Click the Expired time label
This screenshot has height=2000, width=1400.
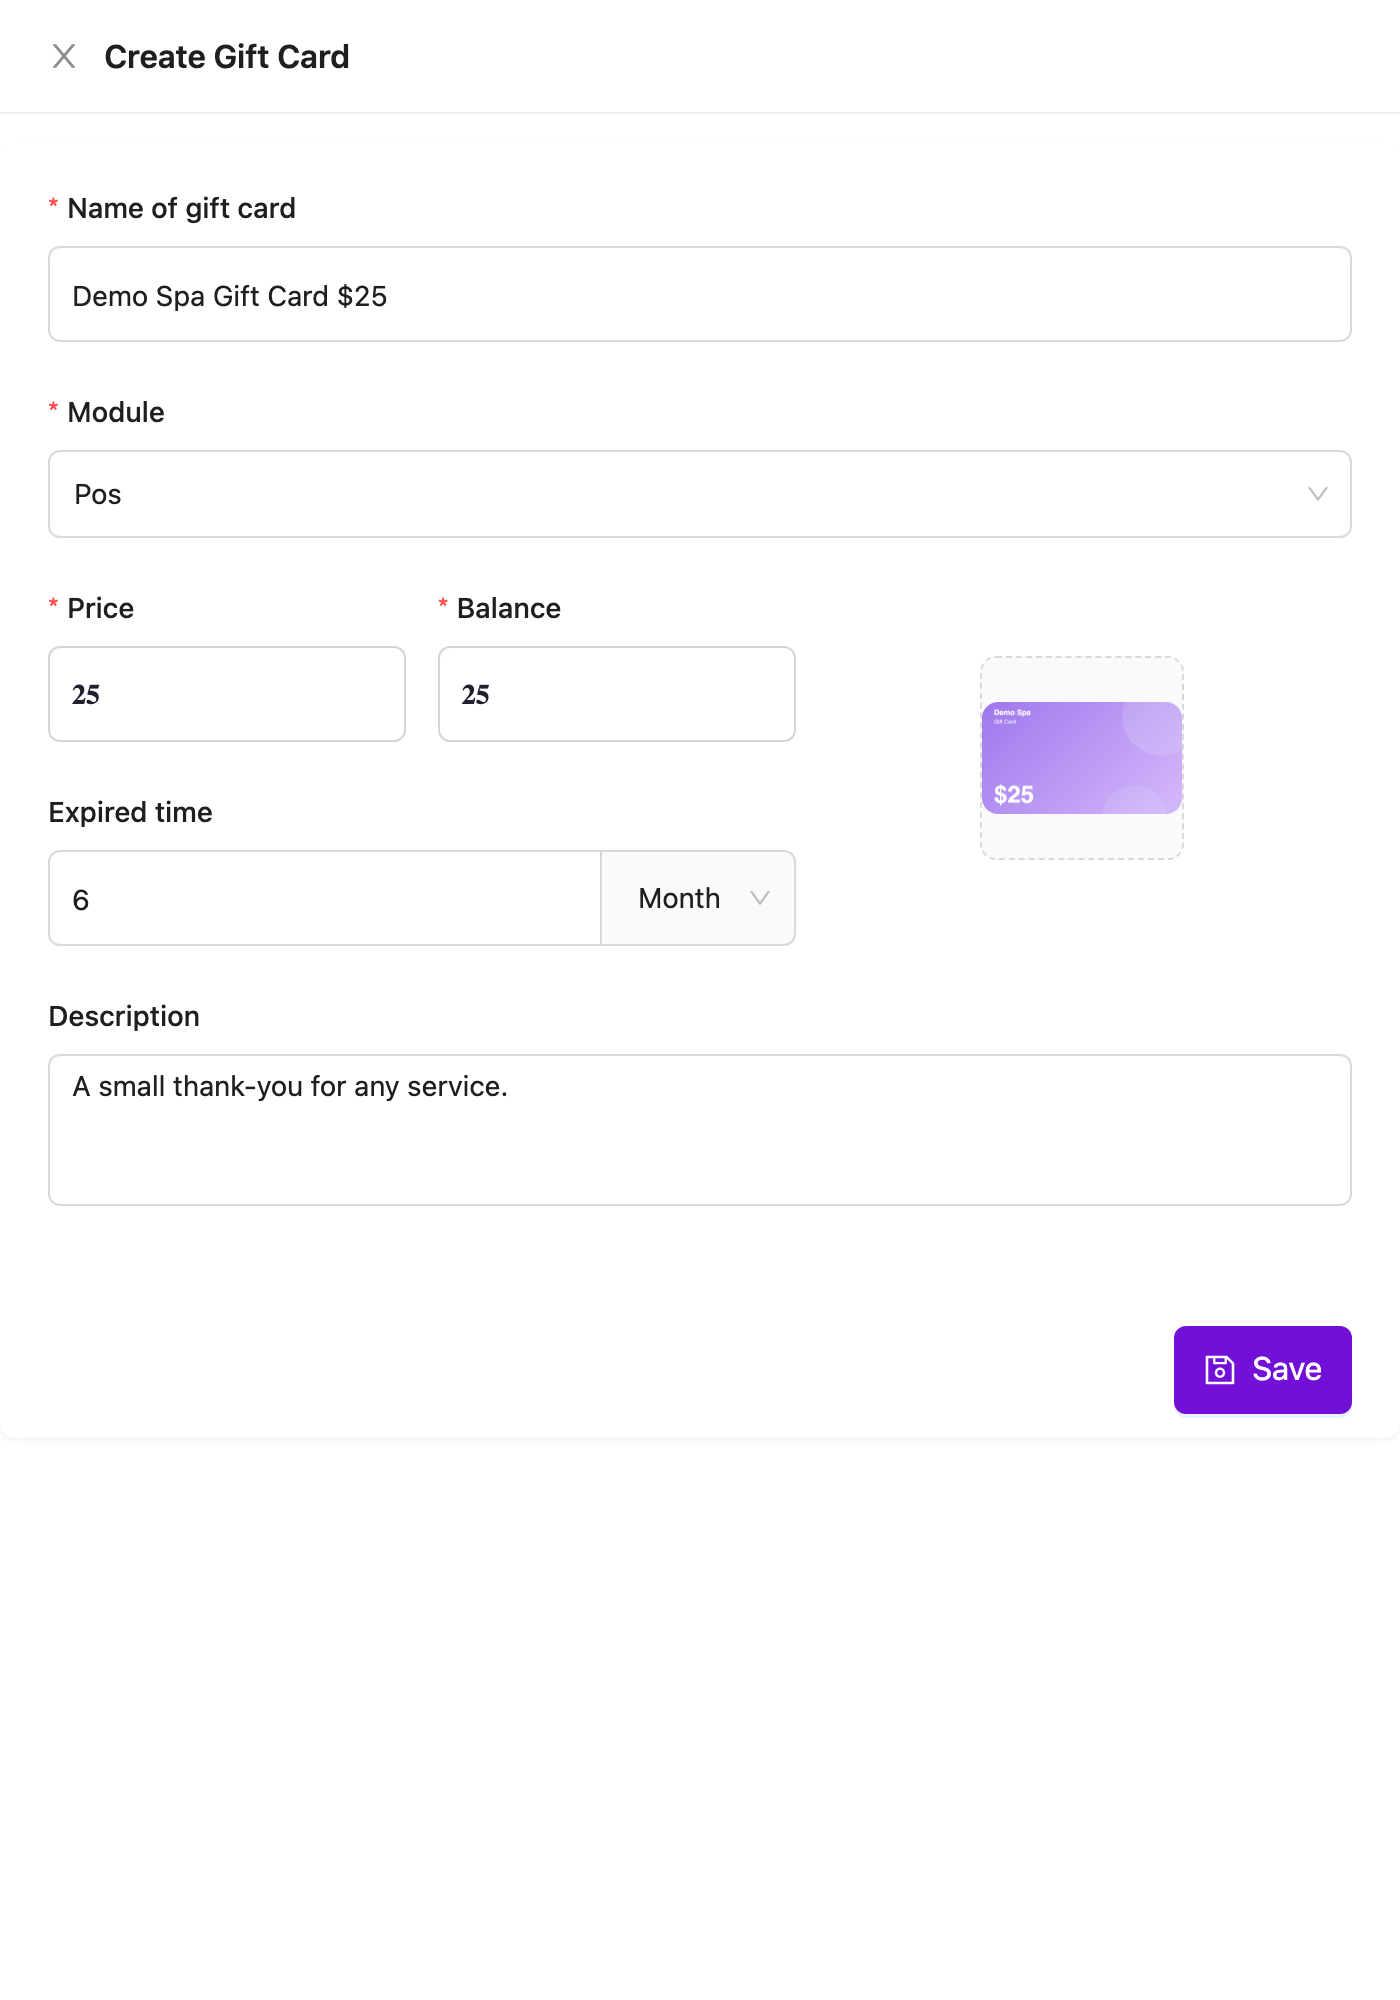pos(131,812)
